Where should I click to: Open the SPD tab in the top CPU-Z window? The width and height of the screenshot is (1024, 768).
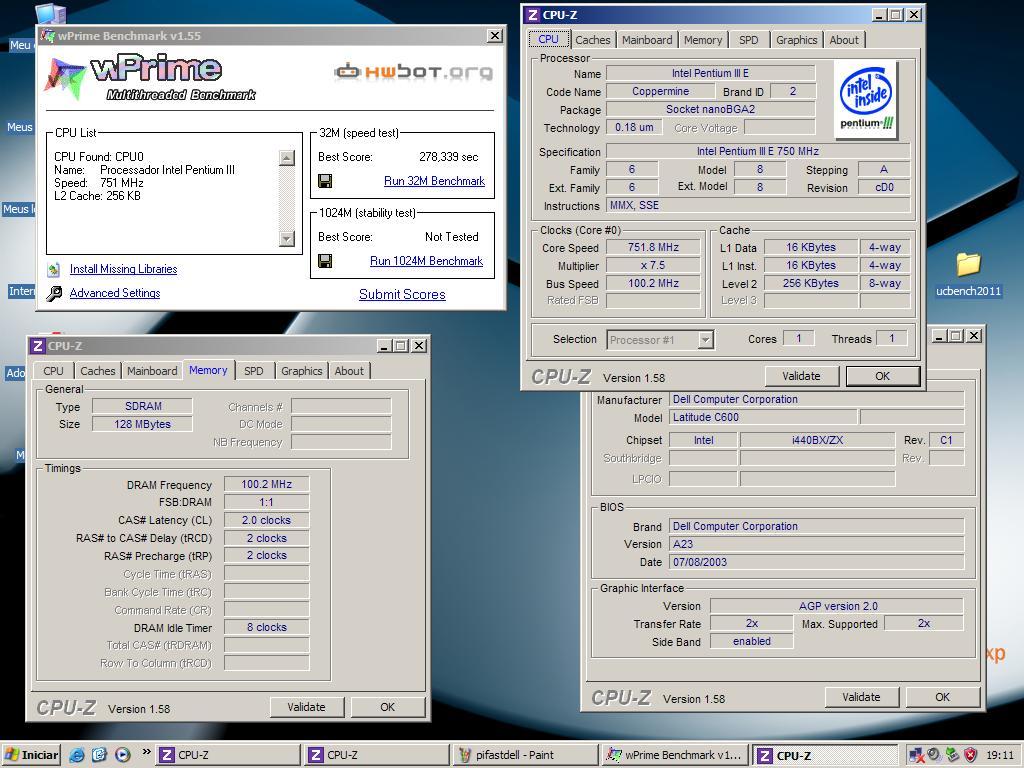748,40
